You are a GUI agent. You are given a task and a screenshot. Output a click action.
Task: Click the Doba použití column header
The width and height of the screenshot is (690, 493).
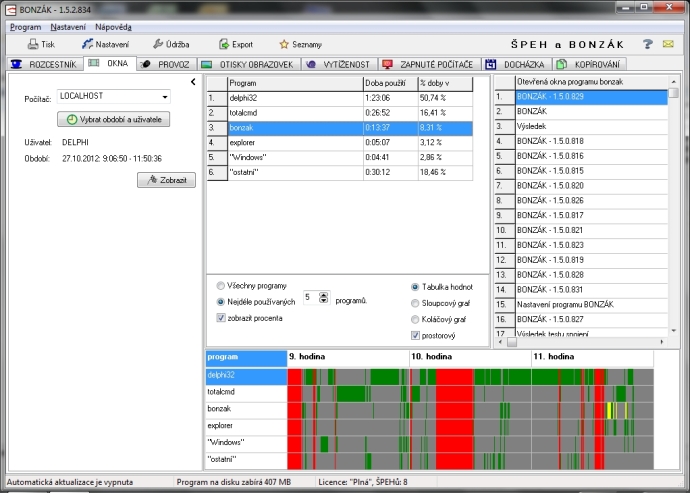point(391,83)
